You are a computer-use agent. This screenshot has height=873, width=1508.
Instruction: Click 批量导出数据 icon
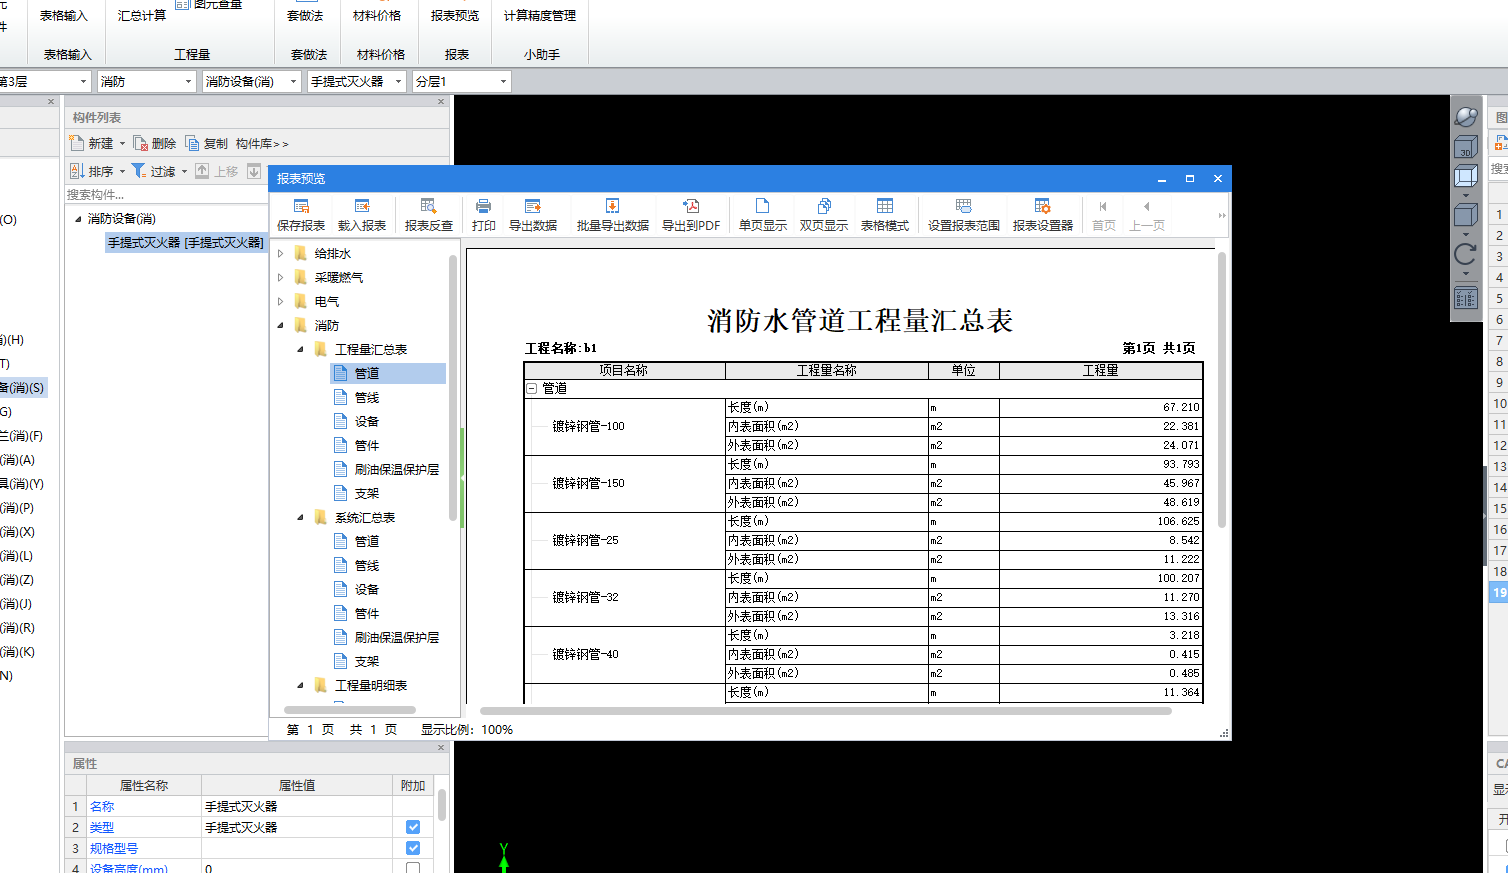[x=612, y=206]
